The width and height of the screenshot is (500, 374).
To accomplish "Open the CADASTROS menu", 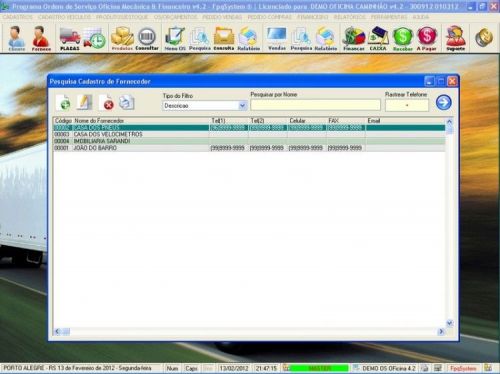I will click(x=18, y=17).
